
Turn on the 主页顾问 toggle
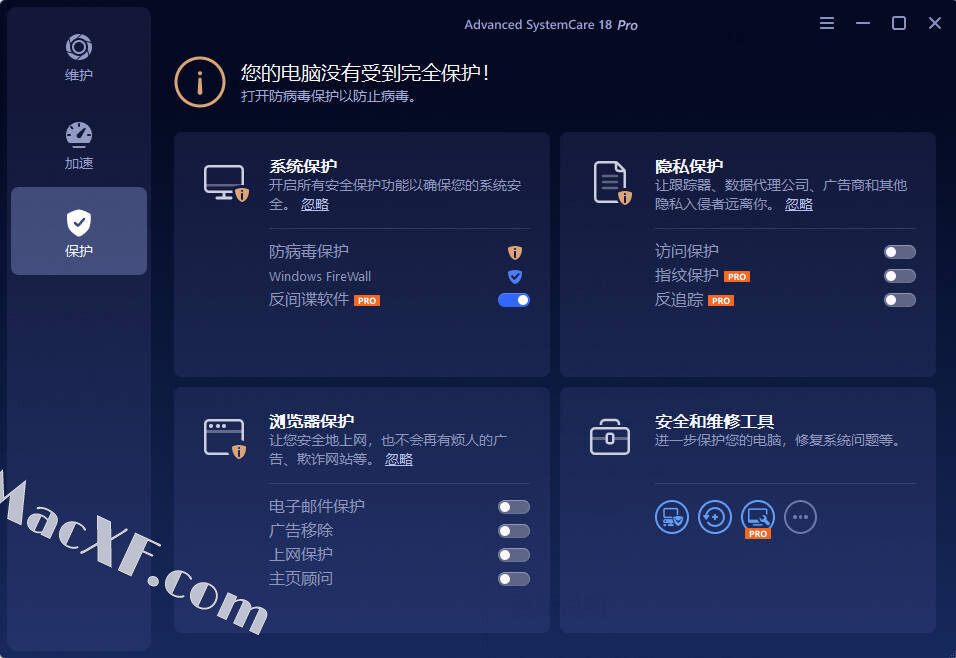coord(514,579)
